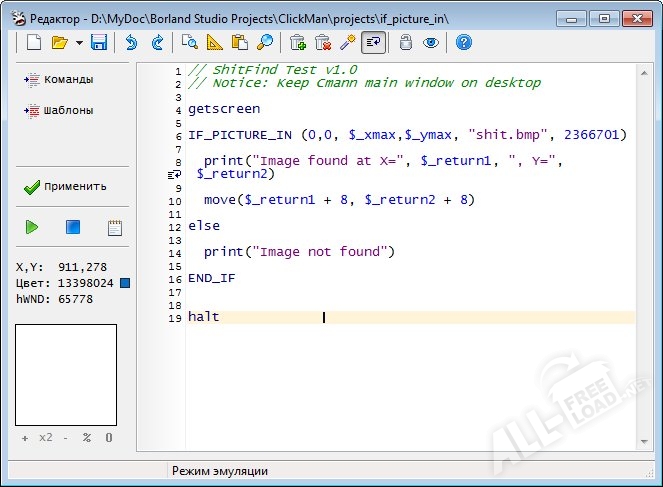Click the magnifier search icon

264,42
